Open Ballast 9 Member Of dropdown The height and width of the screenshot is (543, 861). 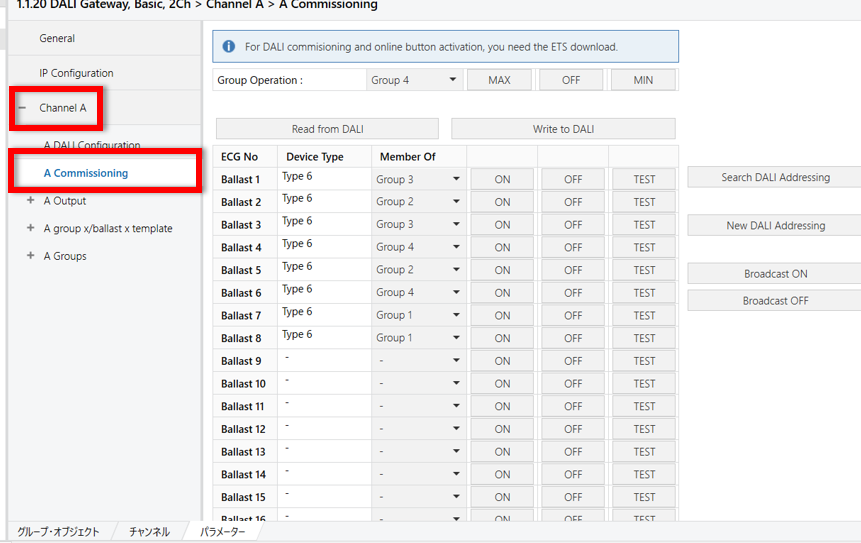click(x=417, y=361)
